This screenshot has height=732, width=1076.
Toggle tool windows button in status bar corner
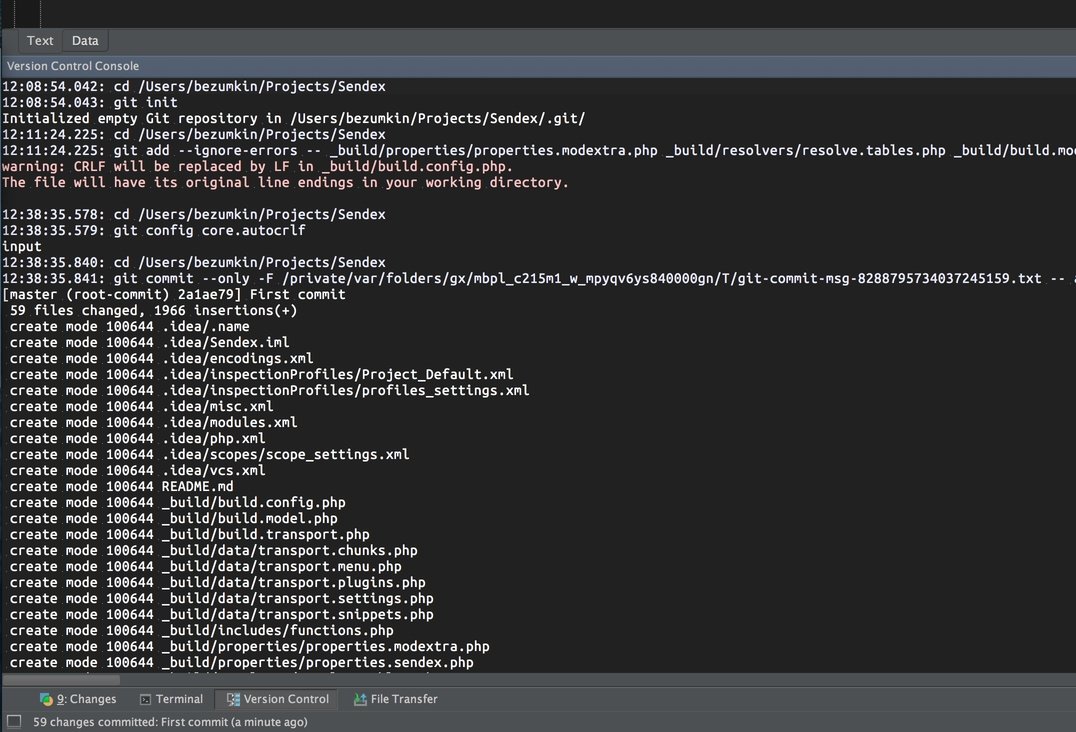click(x=13, y=721)
